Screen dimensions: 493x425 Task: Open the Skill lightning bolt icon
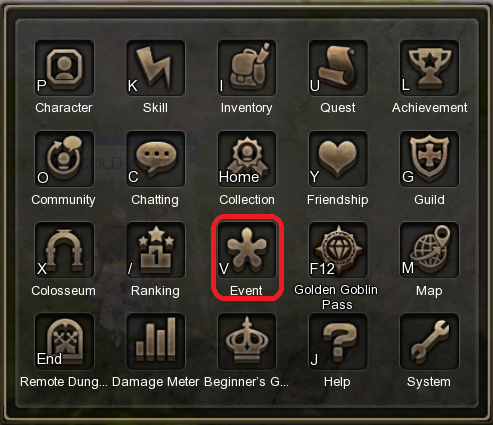click(156, 68)
